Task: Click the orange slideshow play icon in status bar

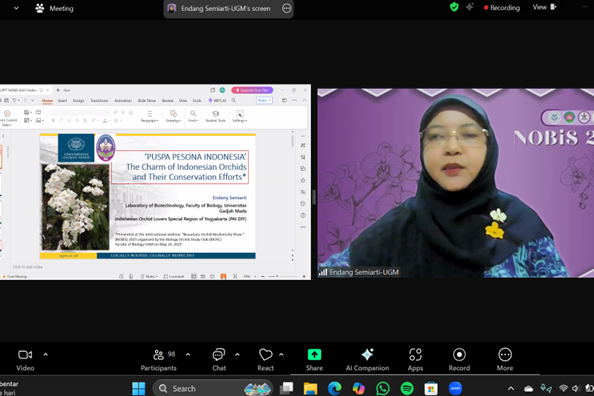Action: (x=224, y=277)
